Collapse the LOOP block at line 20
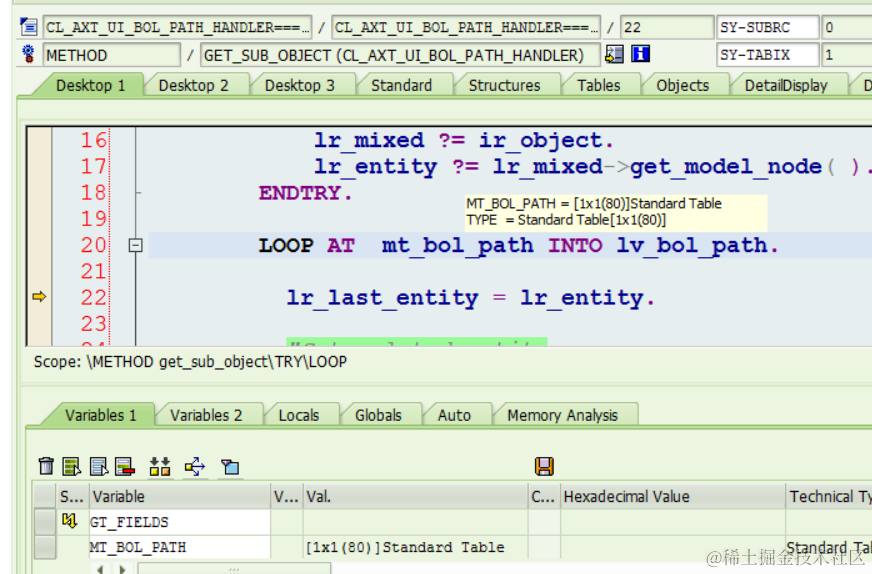Screen dimensions: 872x574 click(x=135, y=245)
